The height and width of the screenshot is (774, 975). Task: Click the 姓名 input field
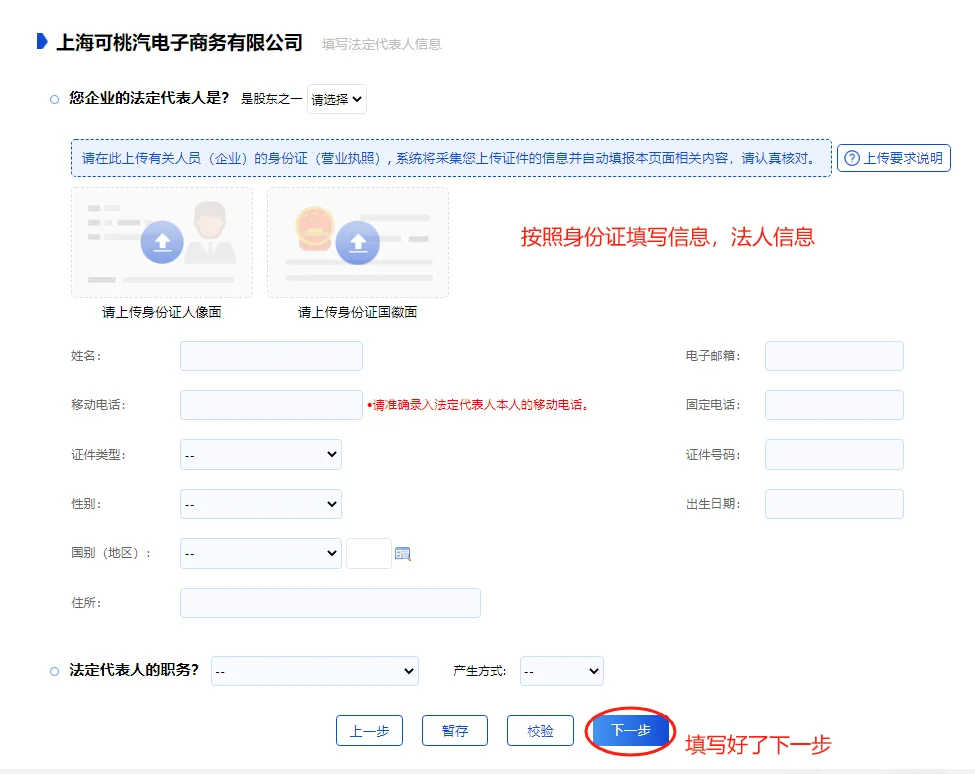270,355
